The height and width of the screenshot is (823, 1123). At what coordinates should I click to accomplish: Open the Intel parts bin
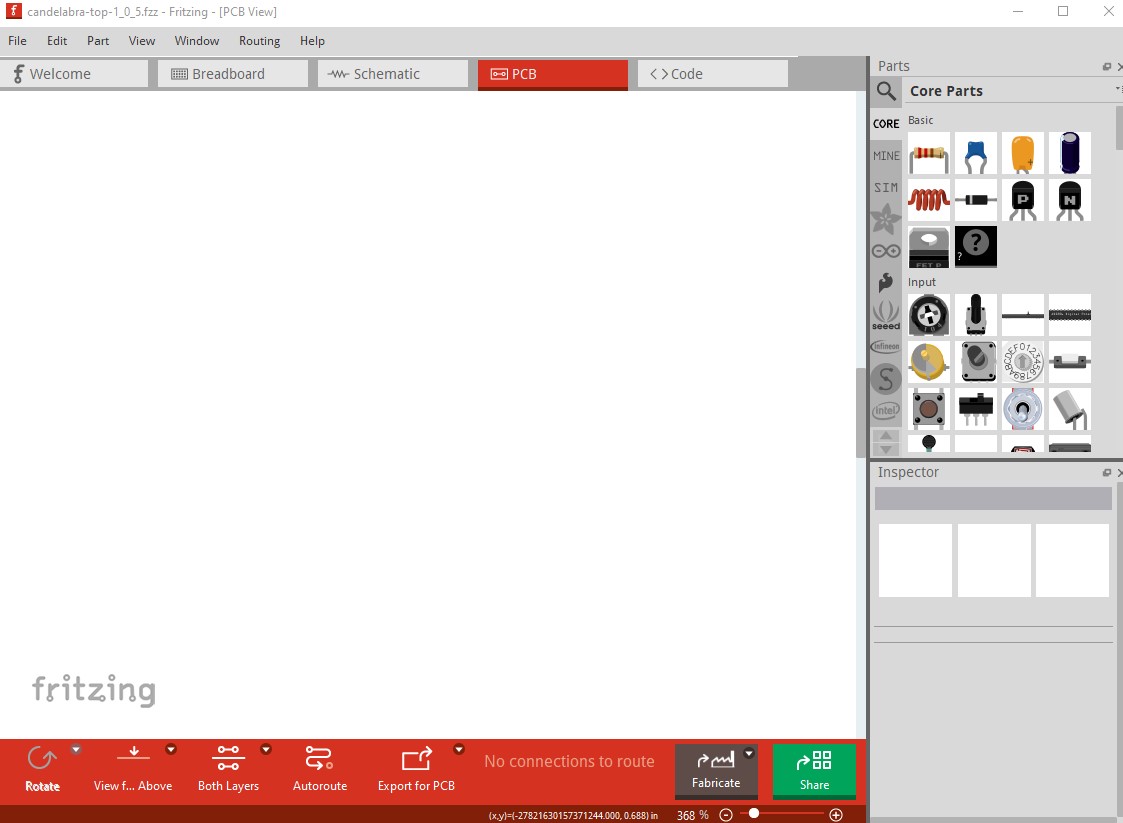tap(886, 410)
